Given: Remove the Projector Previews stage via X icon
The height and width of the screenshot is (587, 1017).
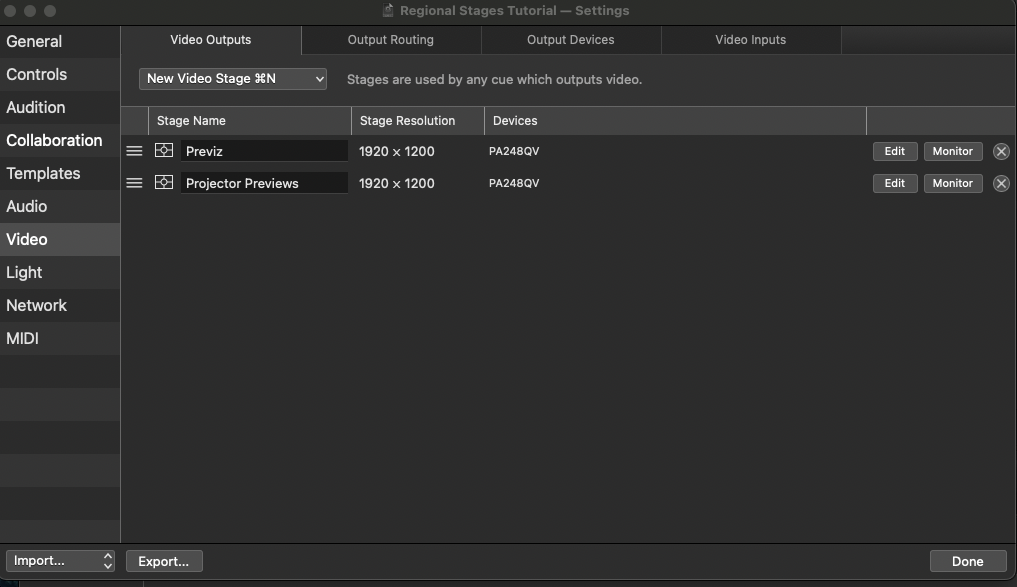Looking at the screenshot, I should point(1001,184).
